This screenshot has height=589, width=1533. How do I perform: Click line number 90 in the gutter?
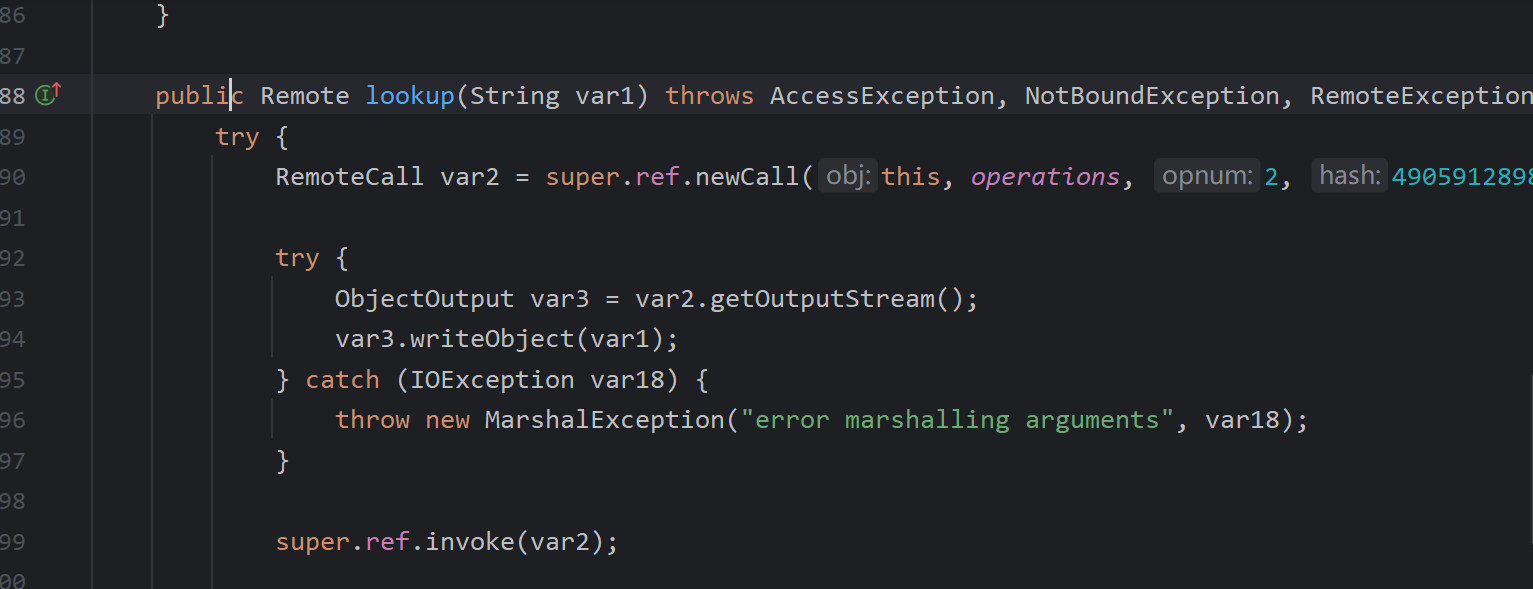coord(14,177)
